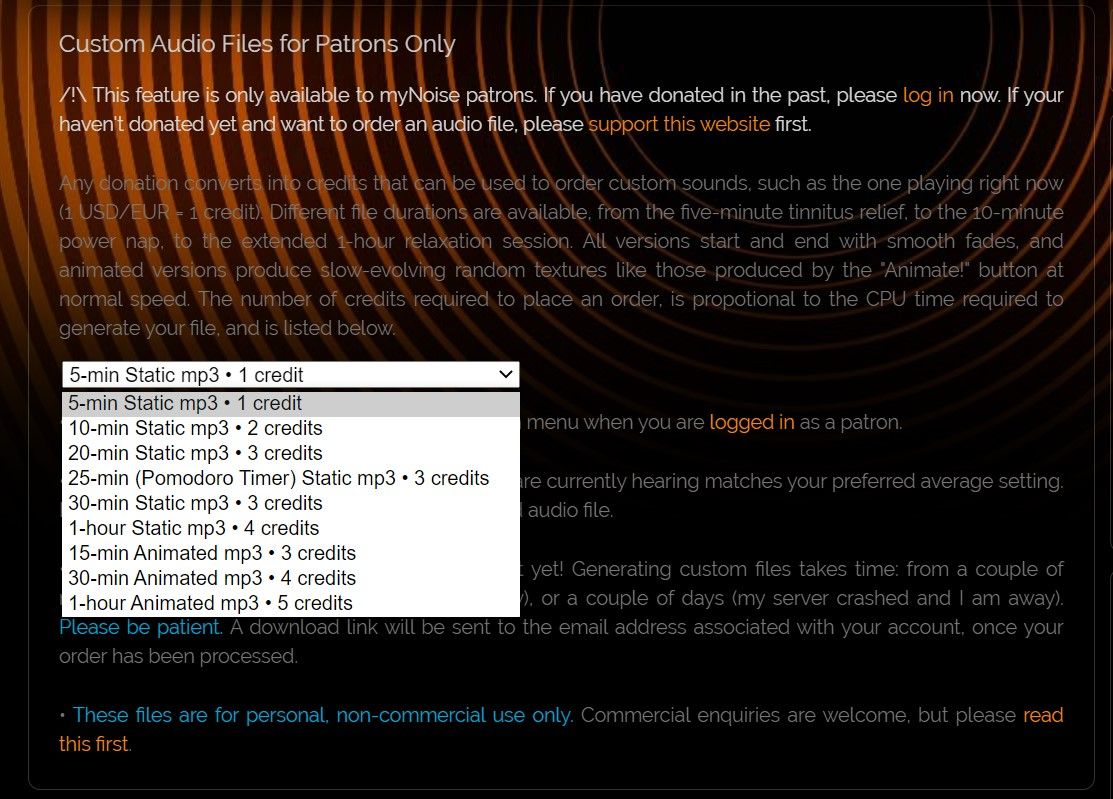The image size is (1113, 799).
Task: Click the grey paragraph about donation credits
Action: 560,256
